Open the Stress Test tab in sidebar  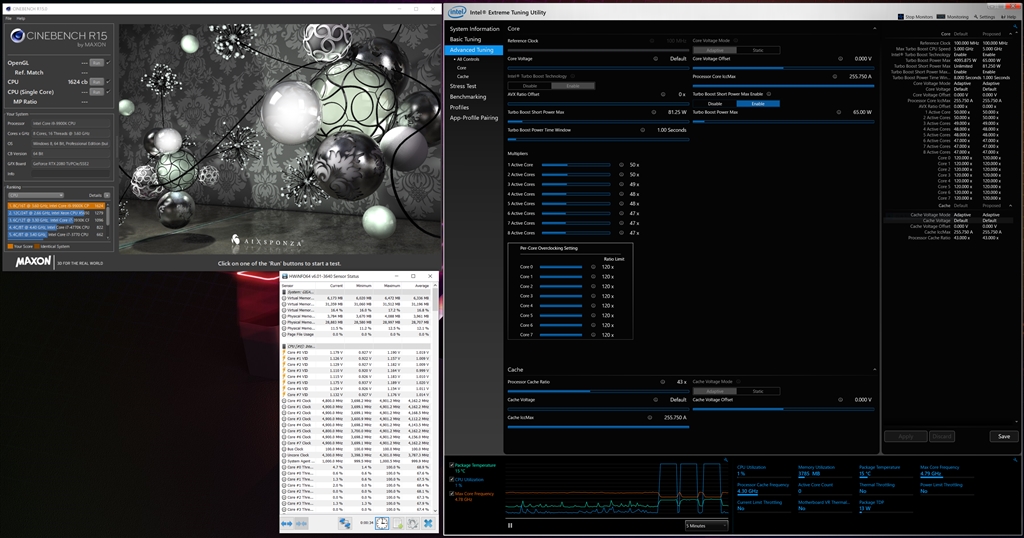tap(463, 86)
